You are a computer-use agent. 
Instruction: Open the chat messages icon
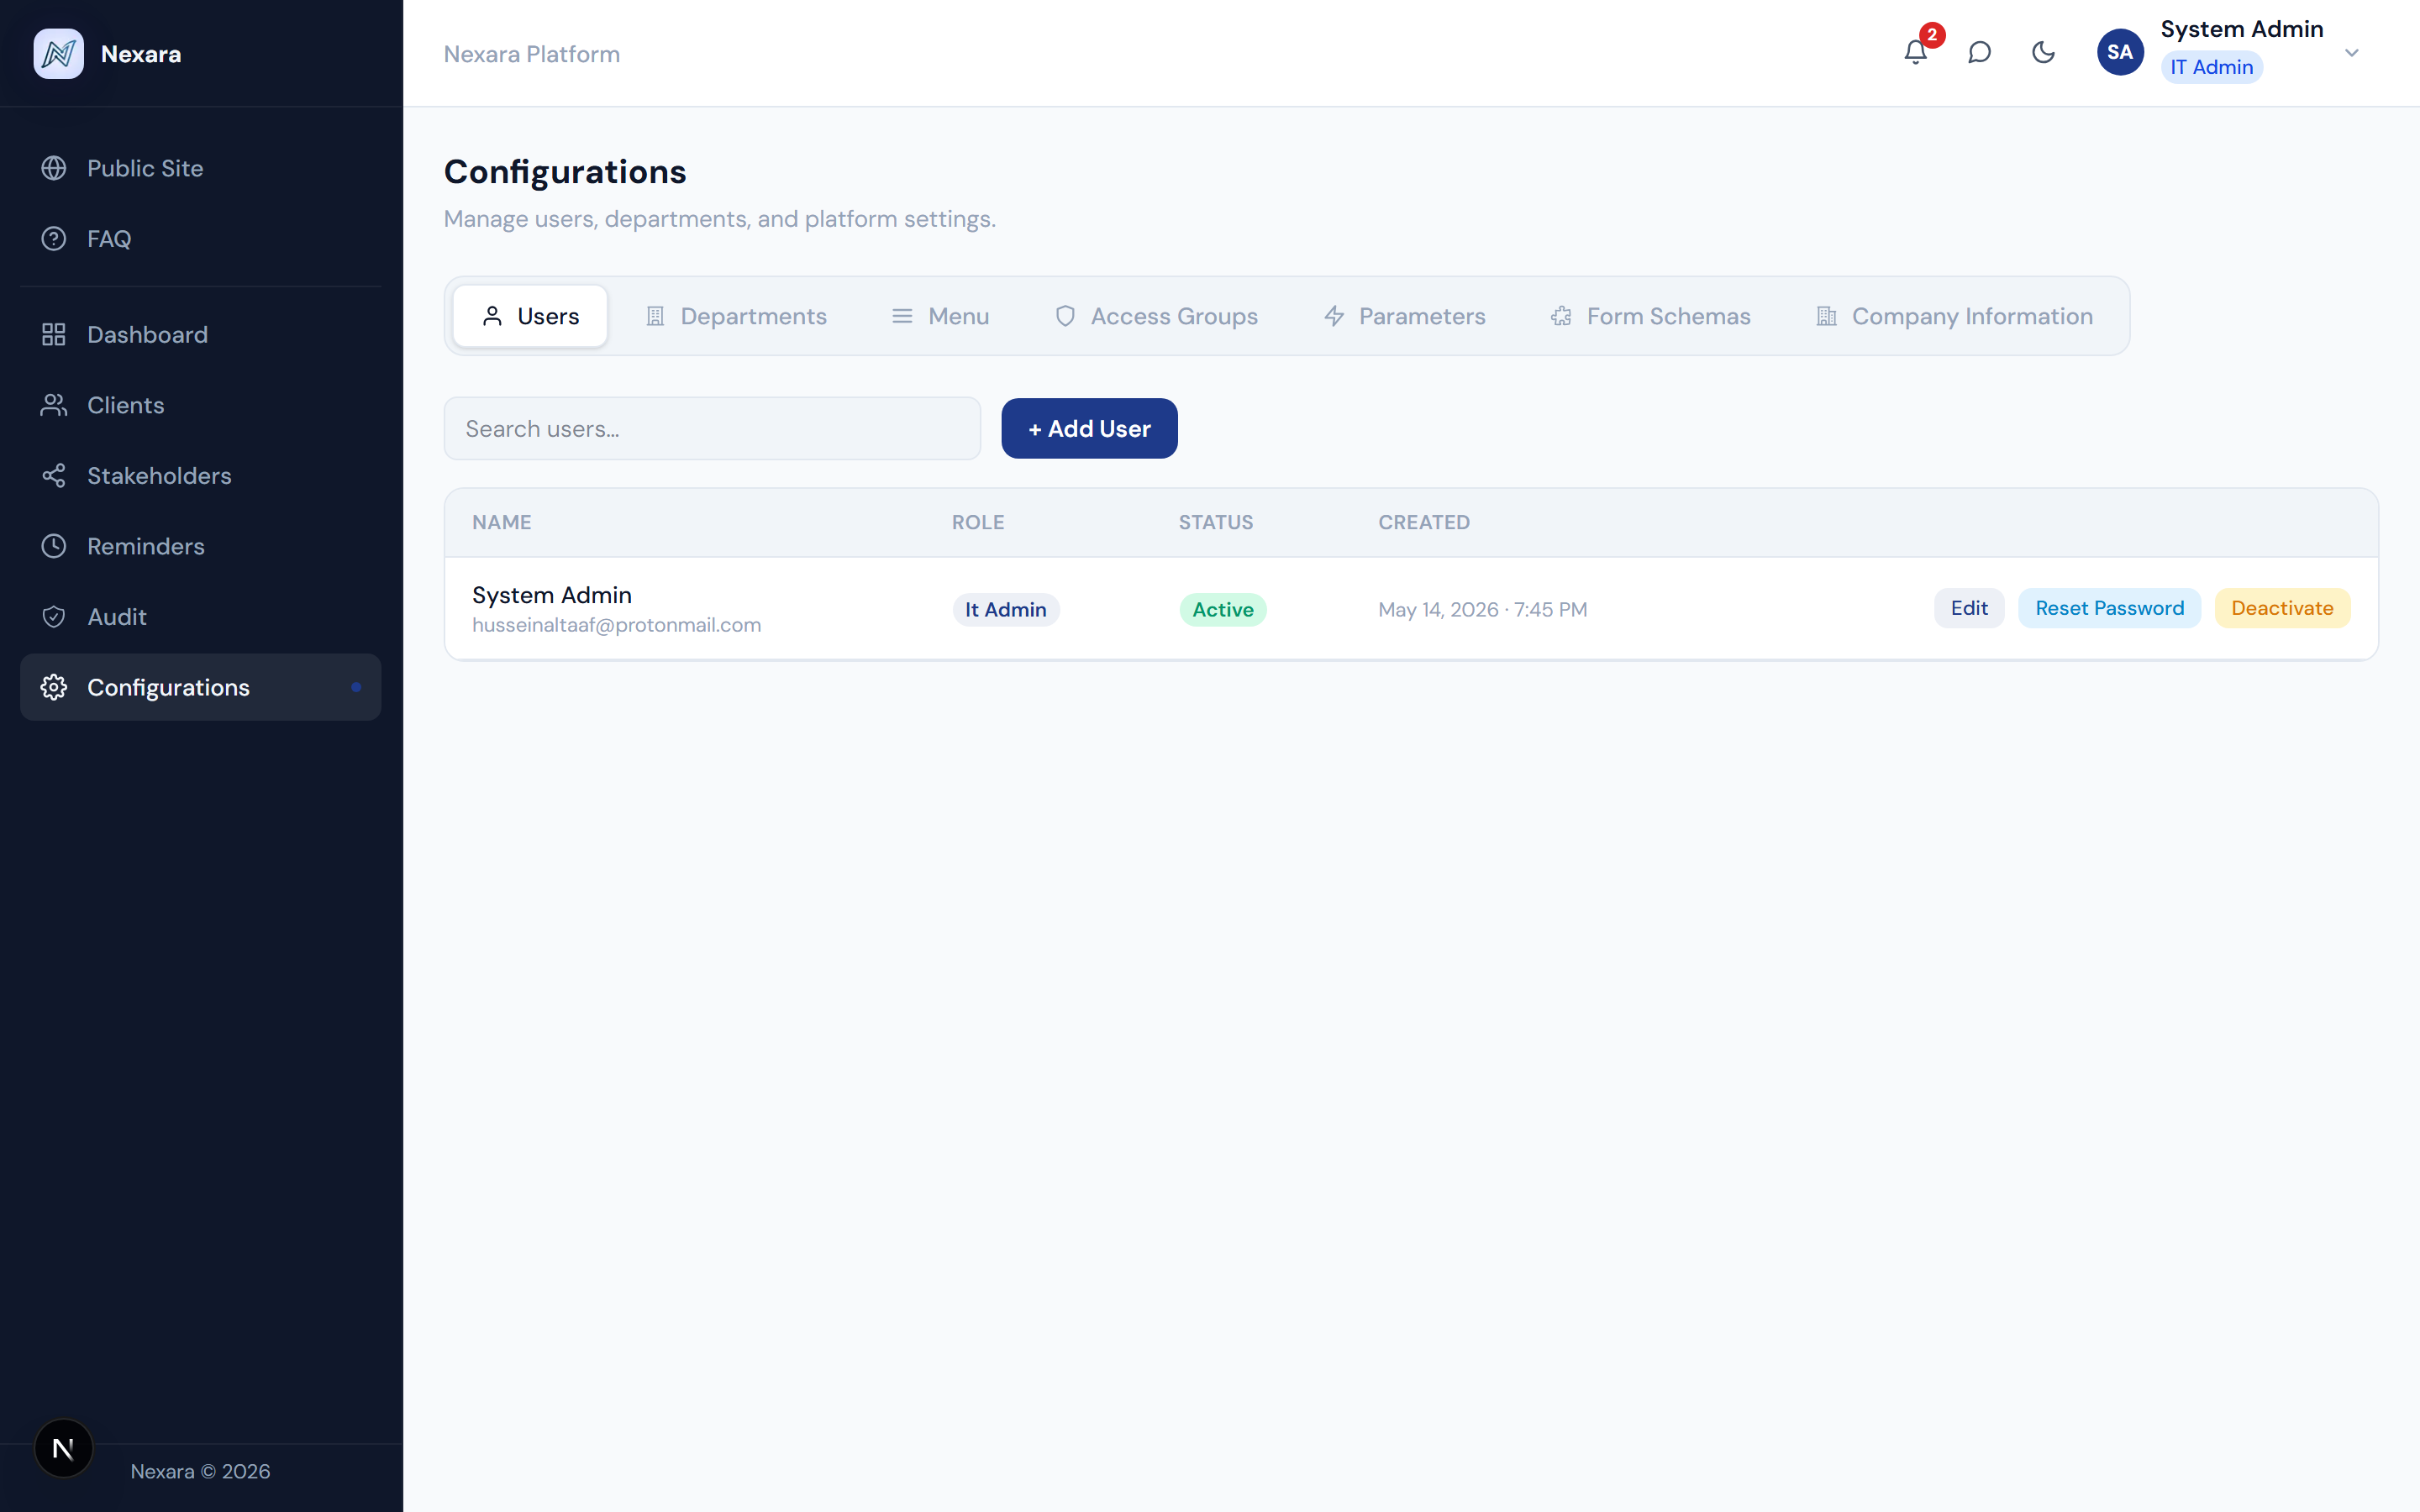[x=1979, y=52]
